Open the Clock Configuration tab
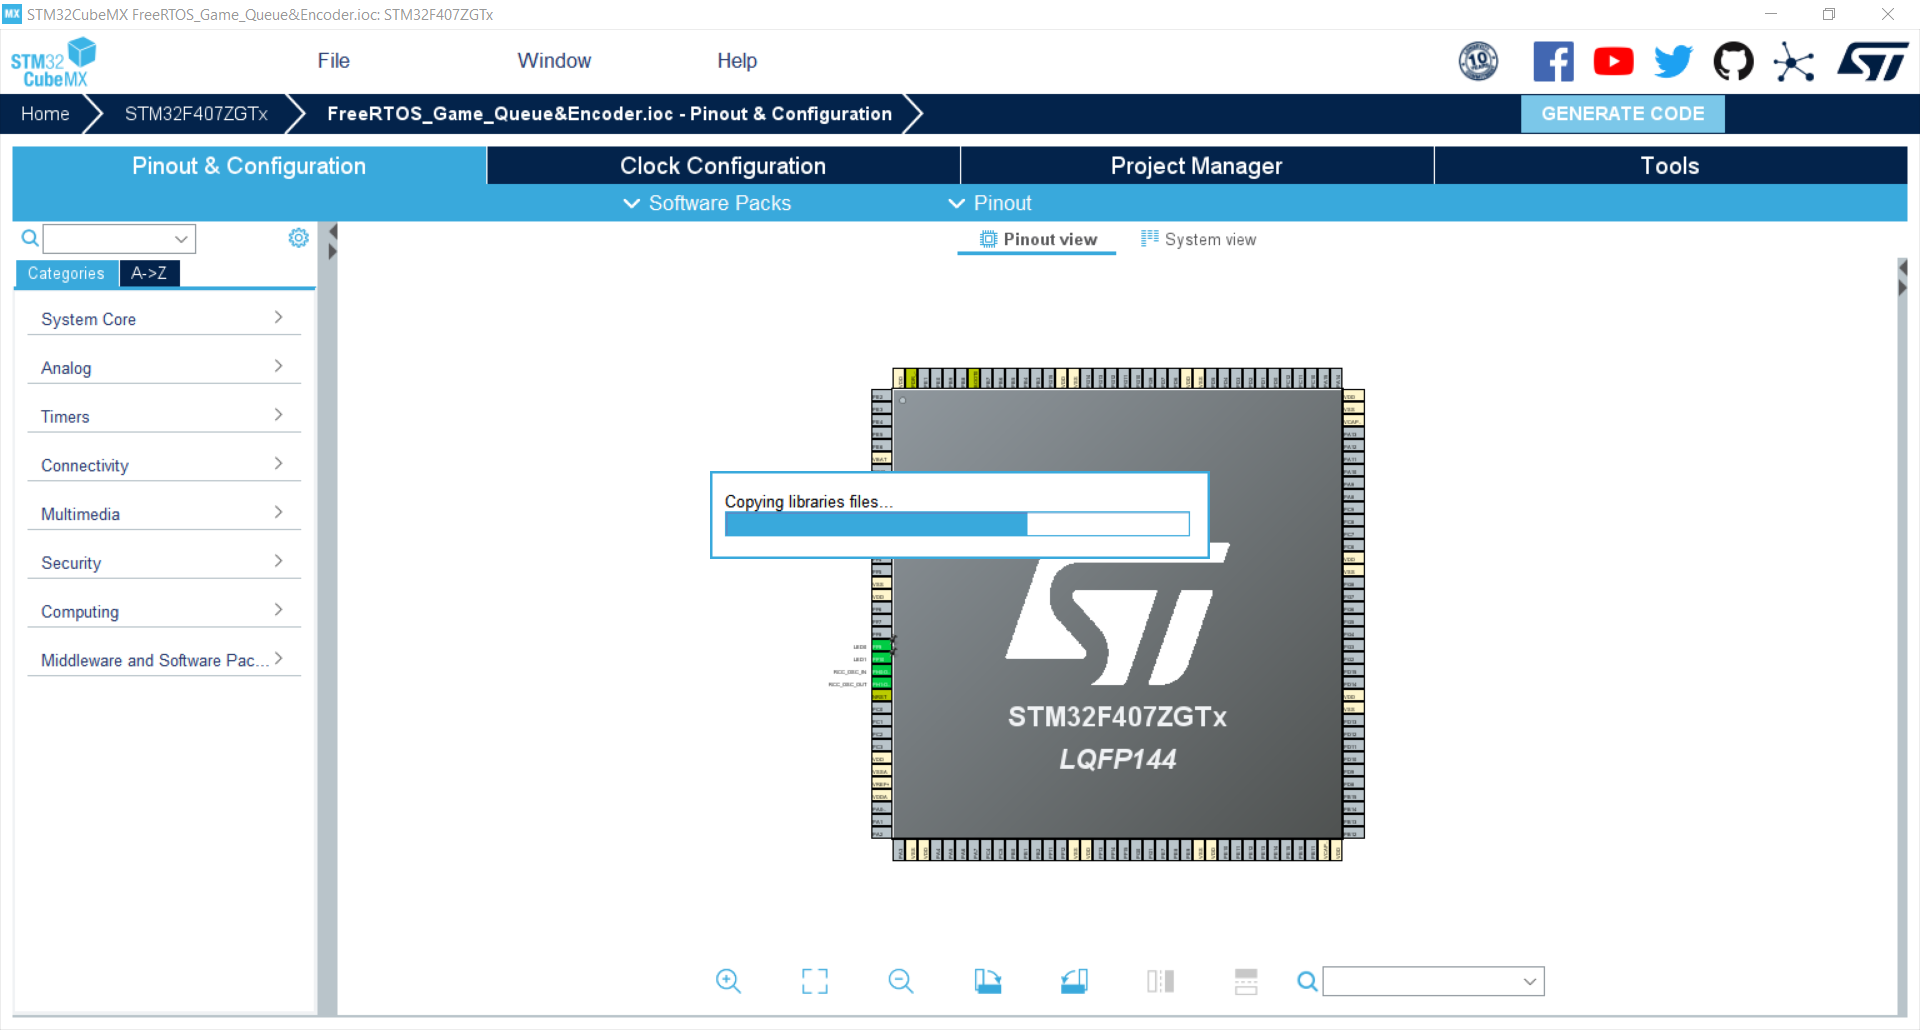The width and height of the screenshot is (1920, 1030). pyautogui.click(x=722, y=165)
